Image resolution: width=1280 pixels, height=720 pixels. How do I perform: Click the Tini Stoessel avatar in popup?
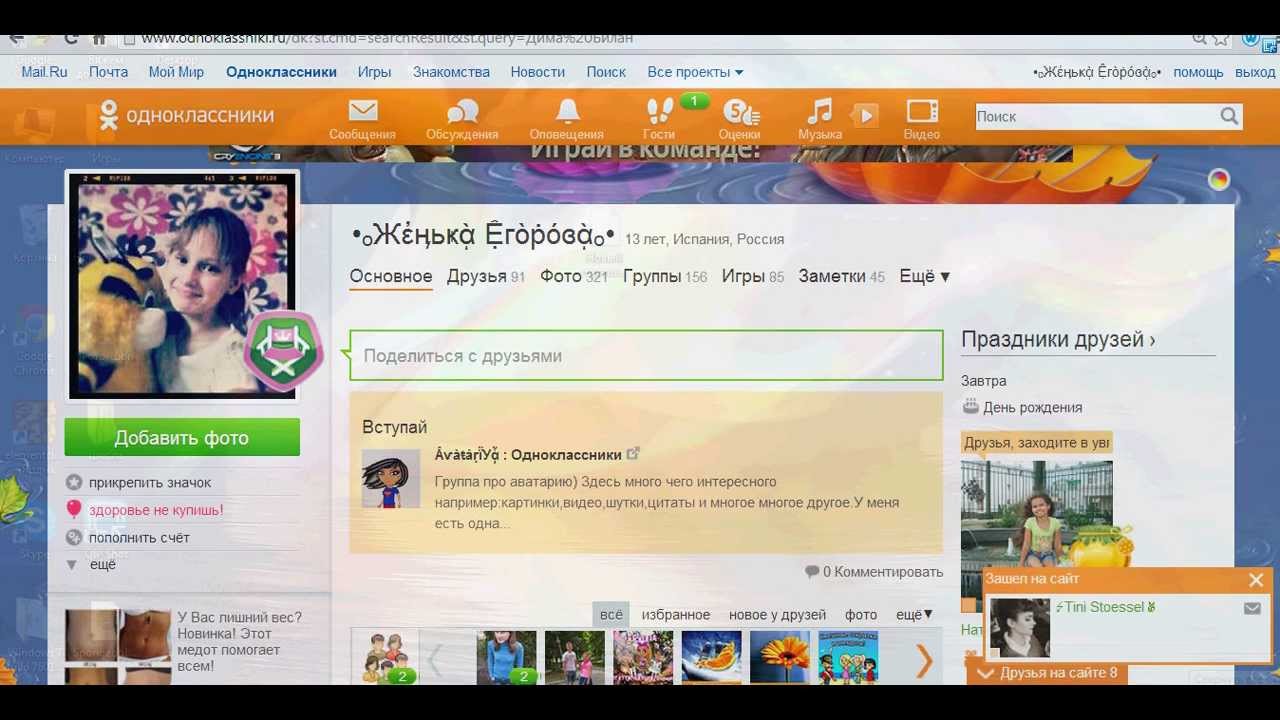point(1020,629)
